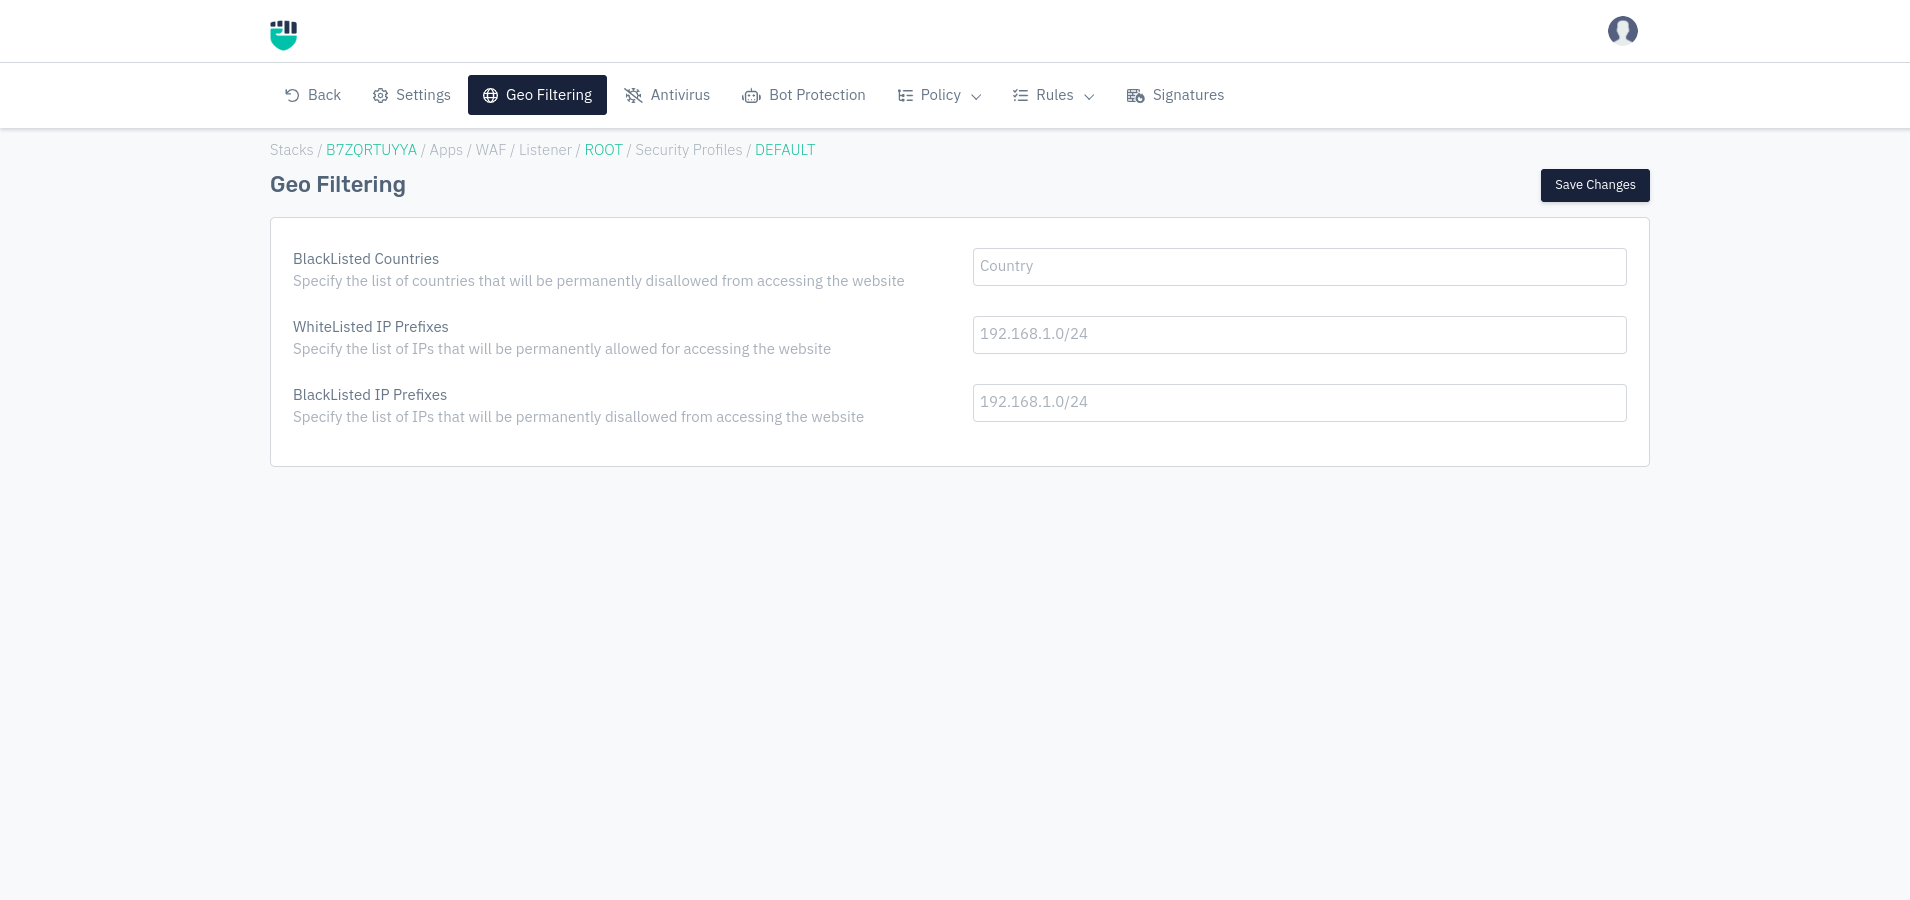Click the Antivirus bug icon

tap(633, 96)
